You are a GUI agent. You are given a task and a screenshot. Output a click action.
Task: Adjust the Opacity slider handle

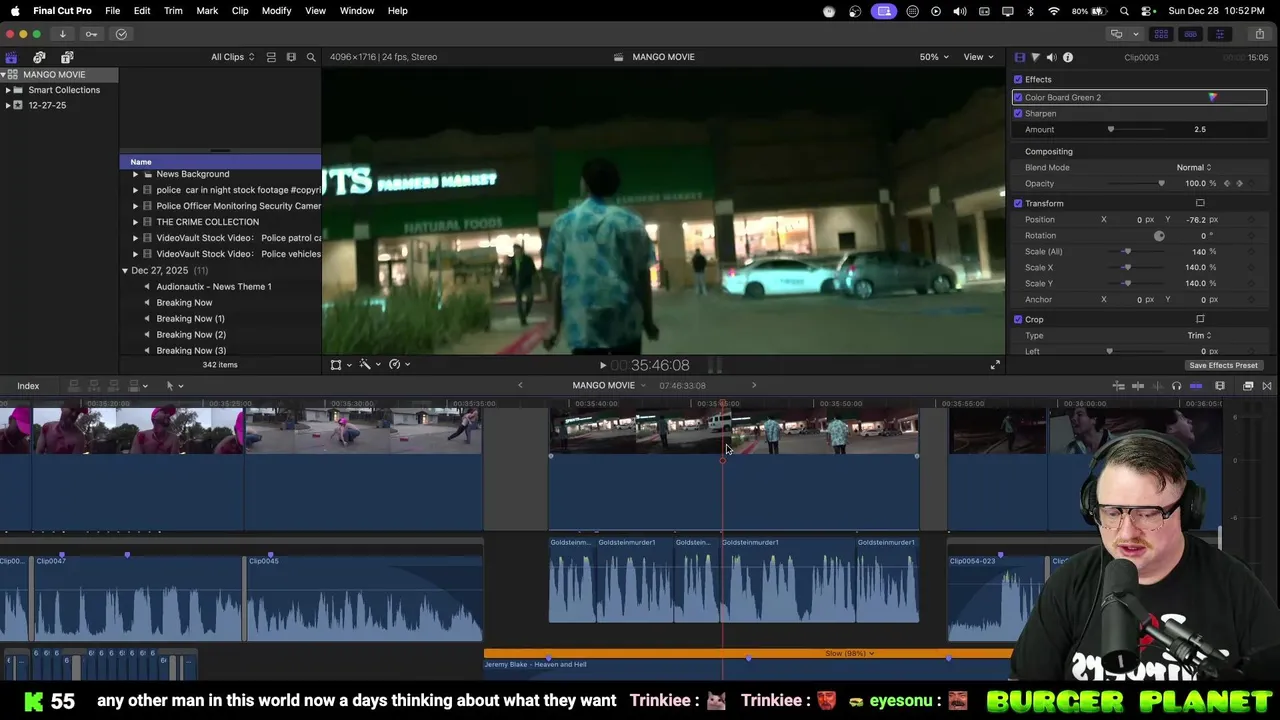click(x=1161, y=183)
